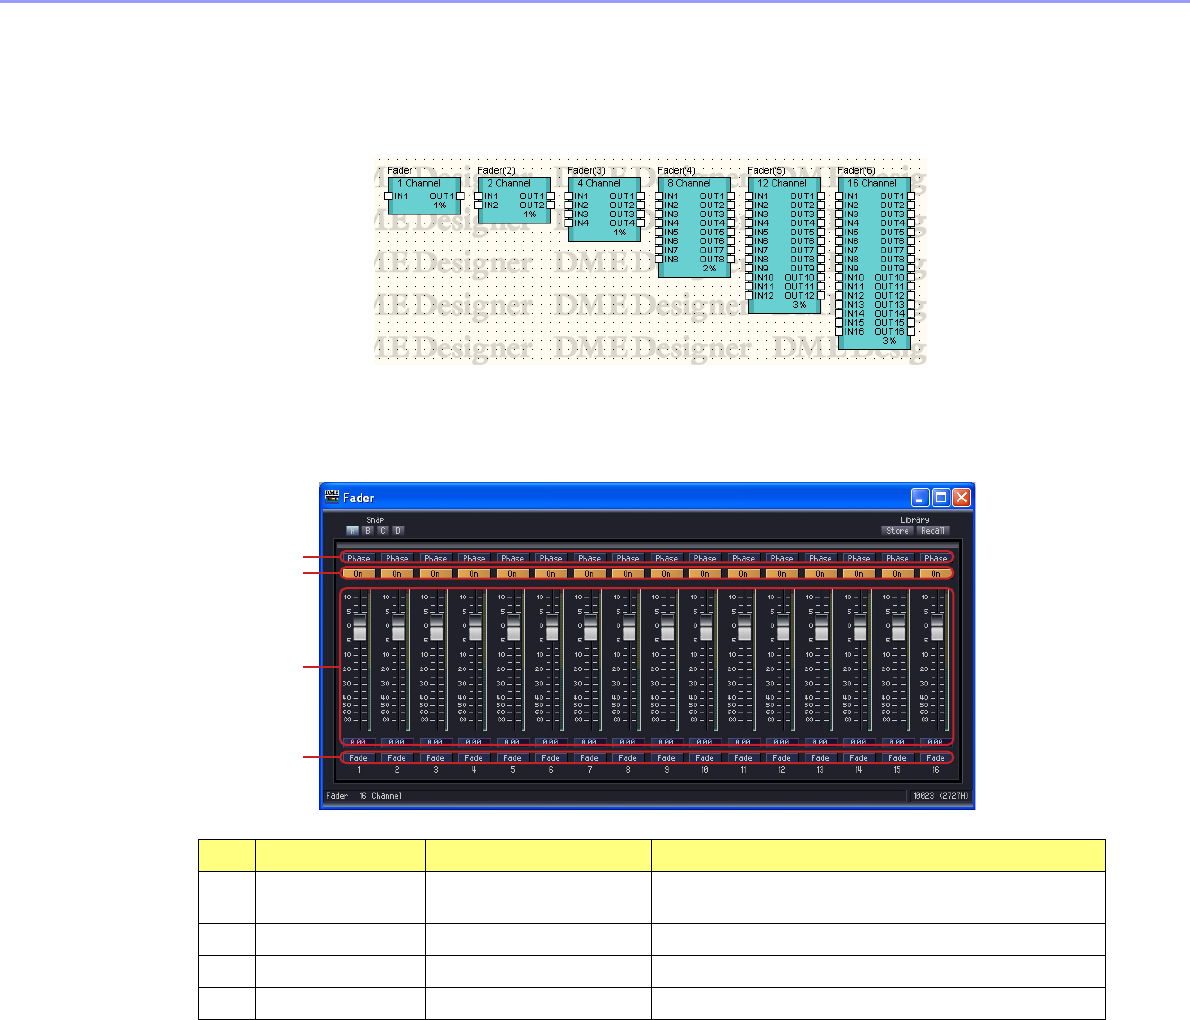Click the channel 1 fader knob
The width and height of the screenshot is (1190, 1020).
(x=360, y=627)
